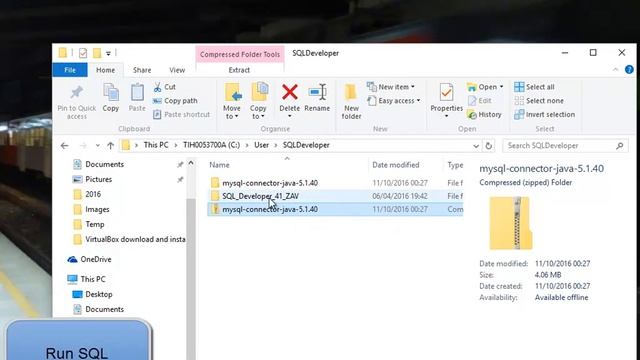Switch to View ribbon tab

[177, 70]
